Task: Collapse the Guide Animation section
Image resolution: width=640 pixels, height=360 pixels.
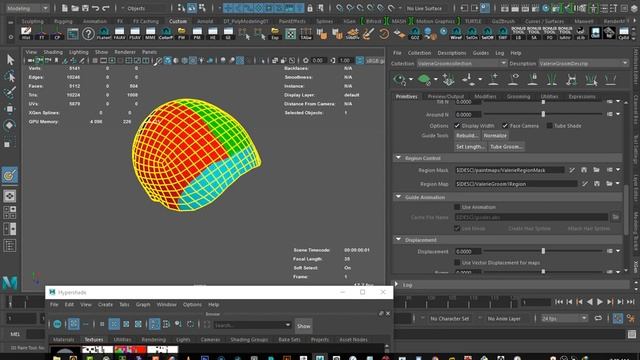Action: (x=398, y=197)
